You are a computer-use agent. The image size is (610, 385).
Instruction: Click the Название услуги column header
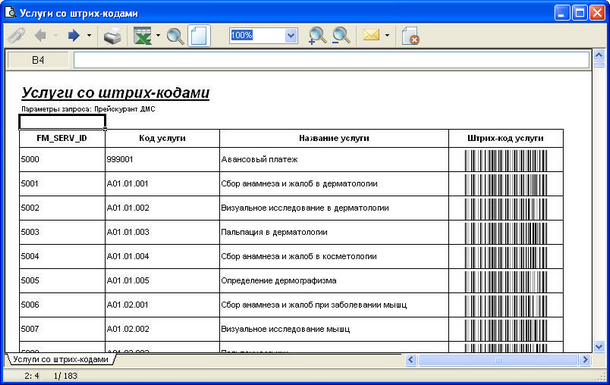pos(334,138)
